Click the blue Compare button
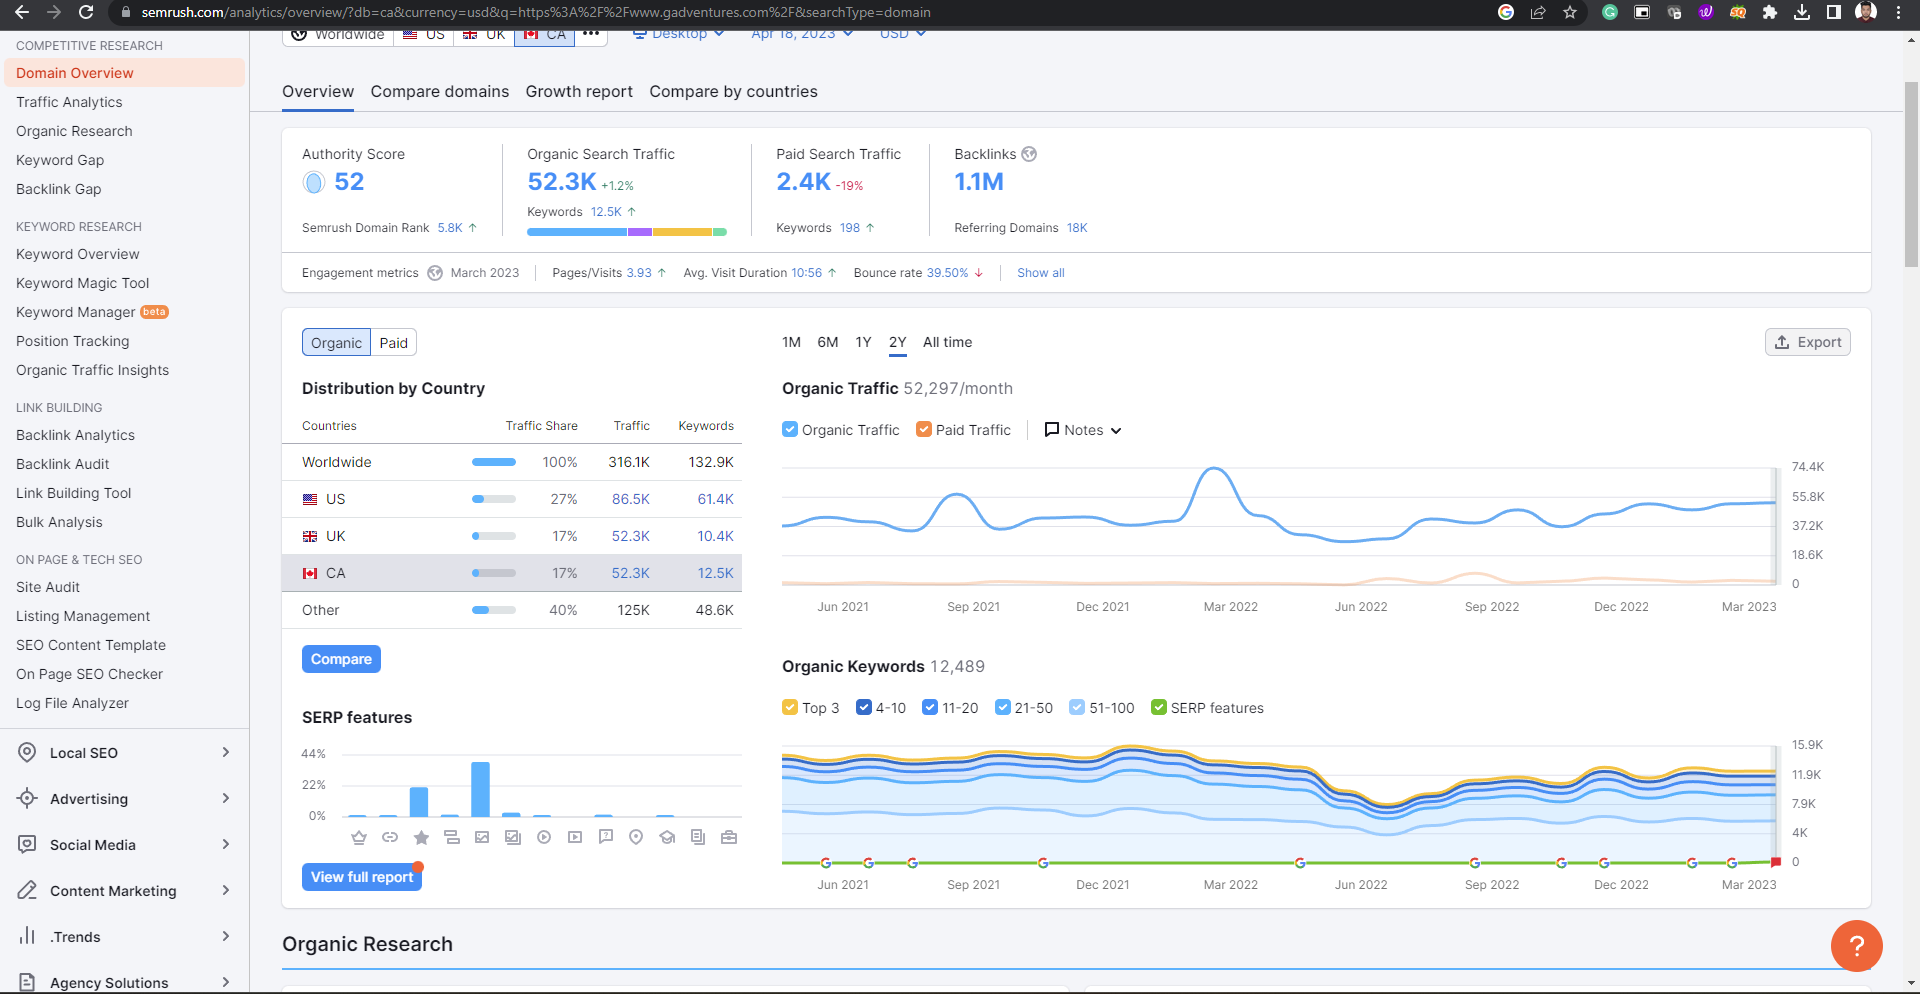1920x994 pixels. [341, 659]
